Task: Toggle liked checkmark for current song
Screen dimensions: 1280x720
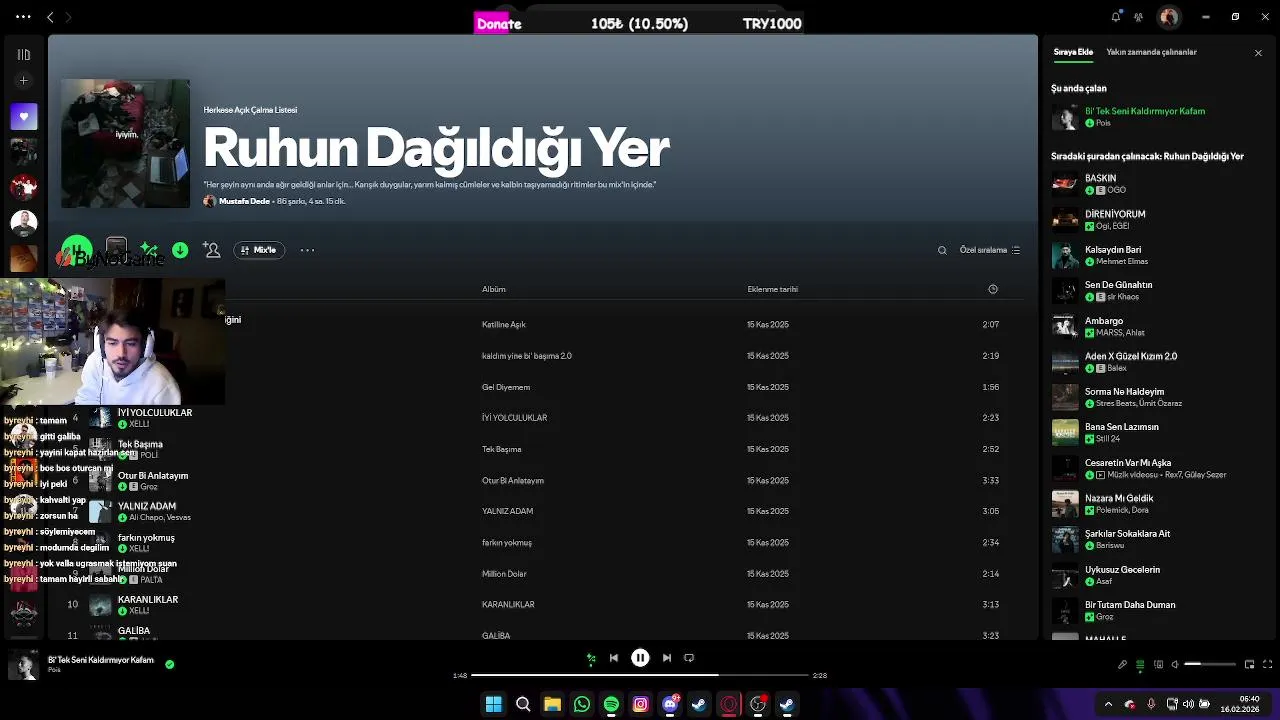Action: coord(169,664)
